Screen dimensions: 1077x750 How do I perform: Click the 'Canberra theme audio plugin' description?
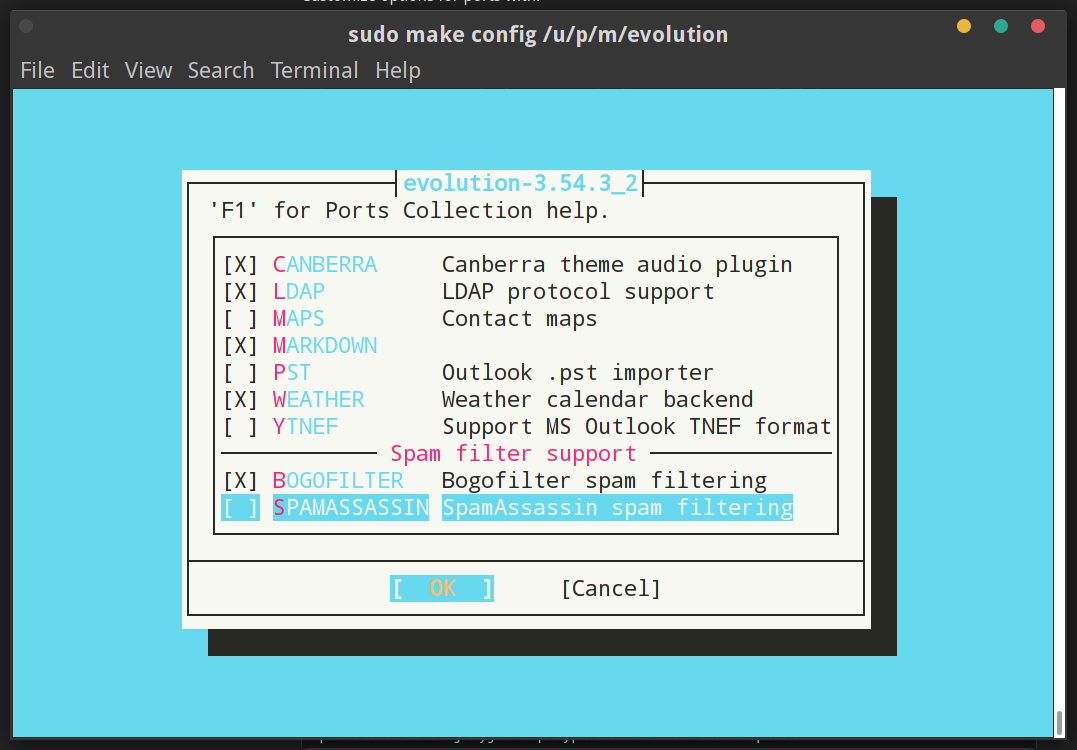point(617,264)
